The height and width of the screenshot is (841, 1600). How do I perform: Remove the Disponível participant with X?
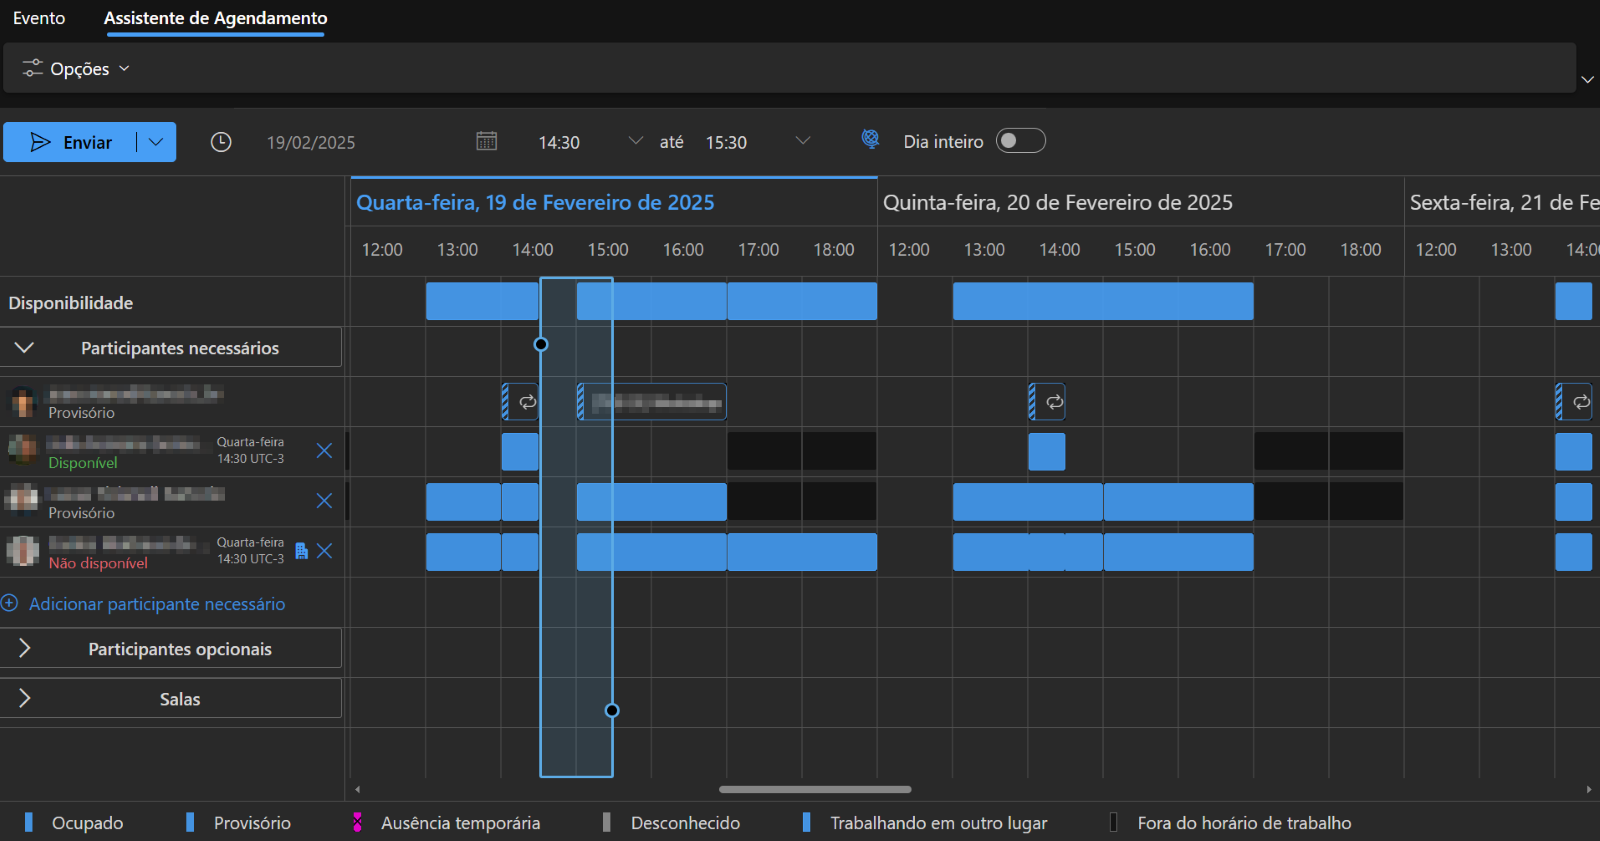tap(324, 451)
